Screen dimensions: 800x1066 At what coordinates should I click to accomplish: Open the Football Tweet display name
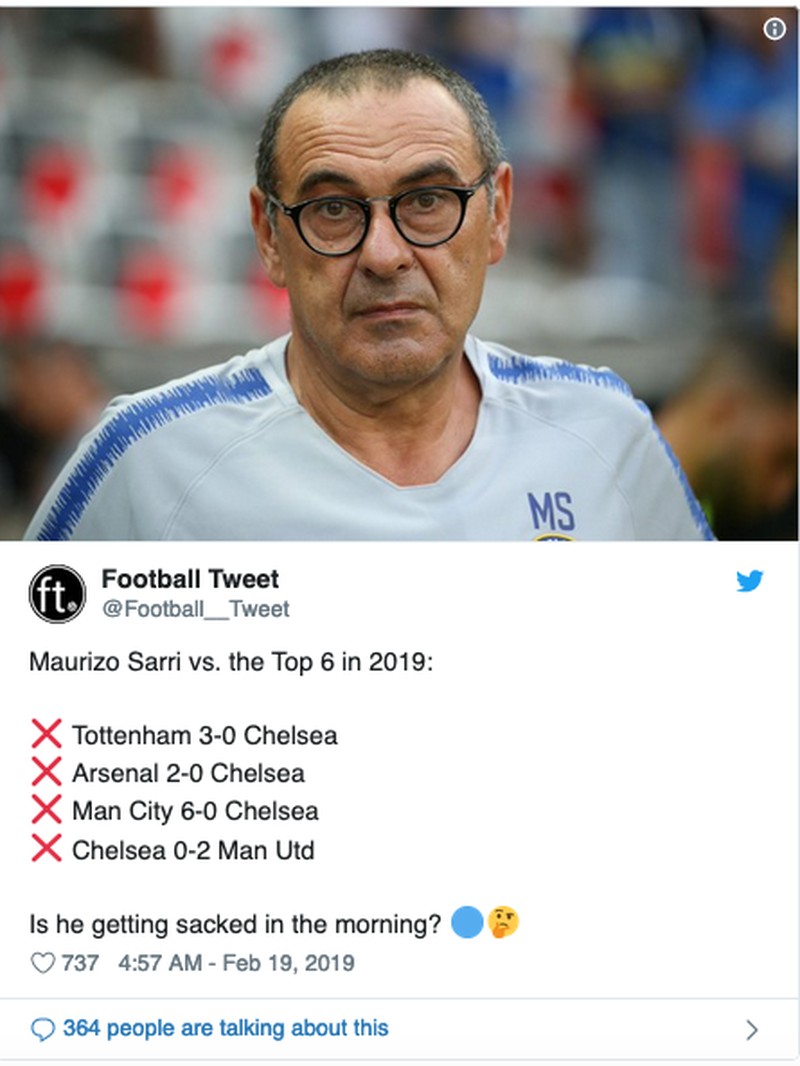coord(190,579)
